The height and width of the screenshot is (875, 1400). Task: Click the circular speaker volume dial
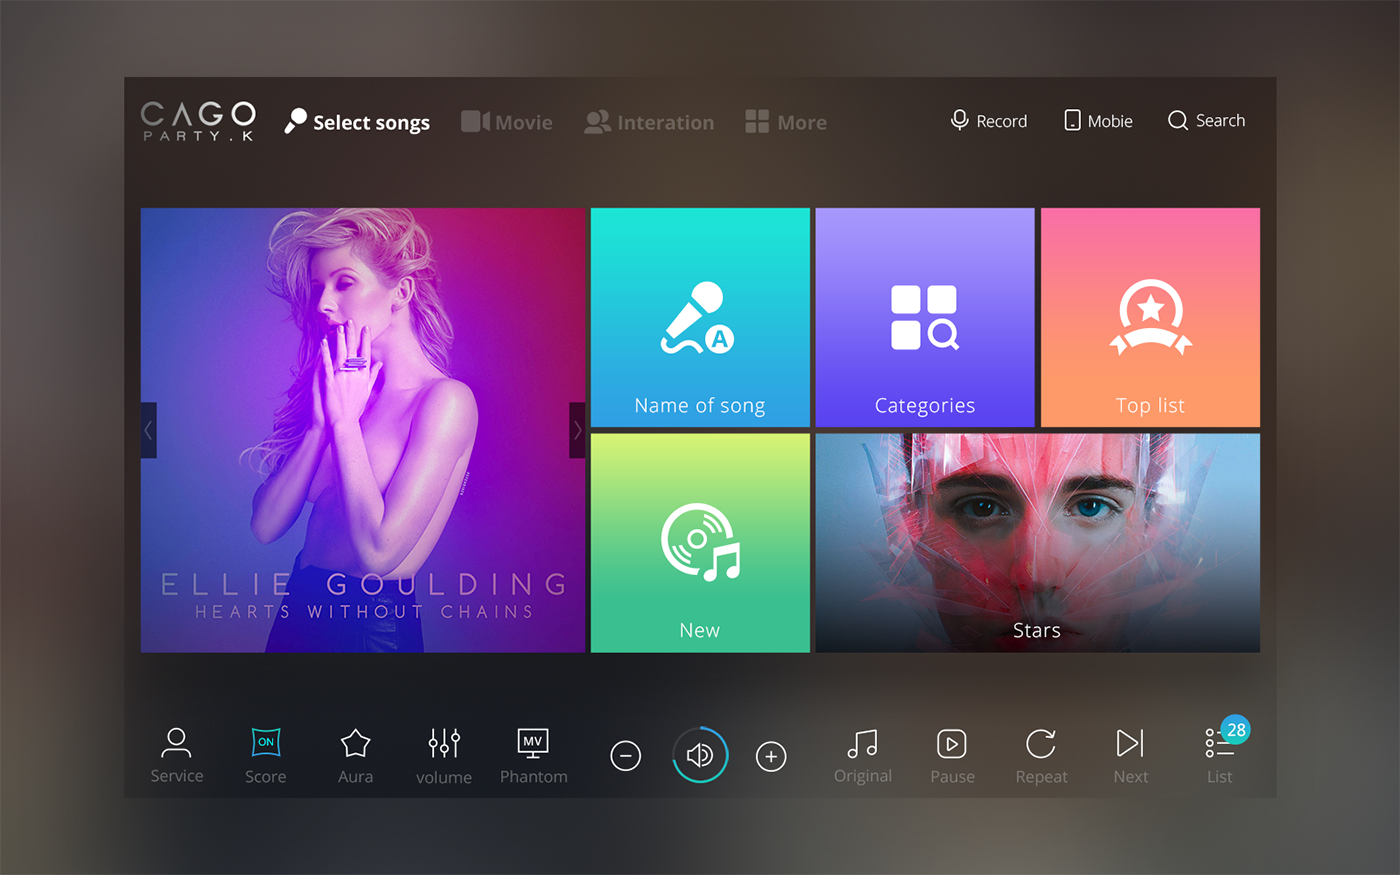[700, 755]
